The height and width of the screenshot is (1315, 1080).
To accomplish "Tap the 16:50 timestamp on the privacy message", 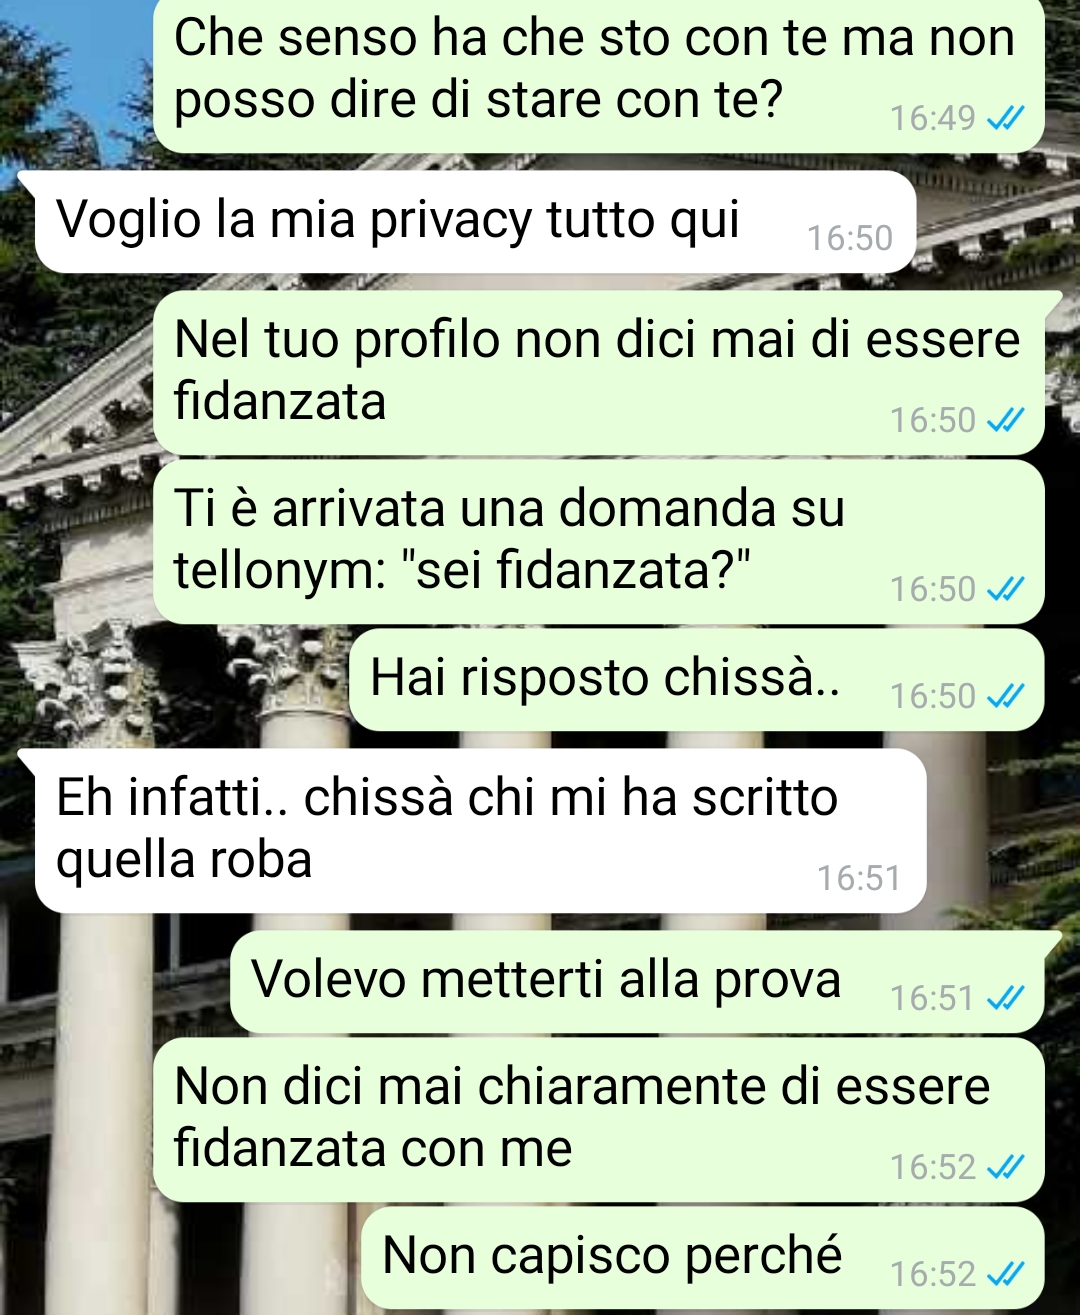I will [x=850, y=238].
